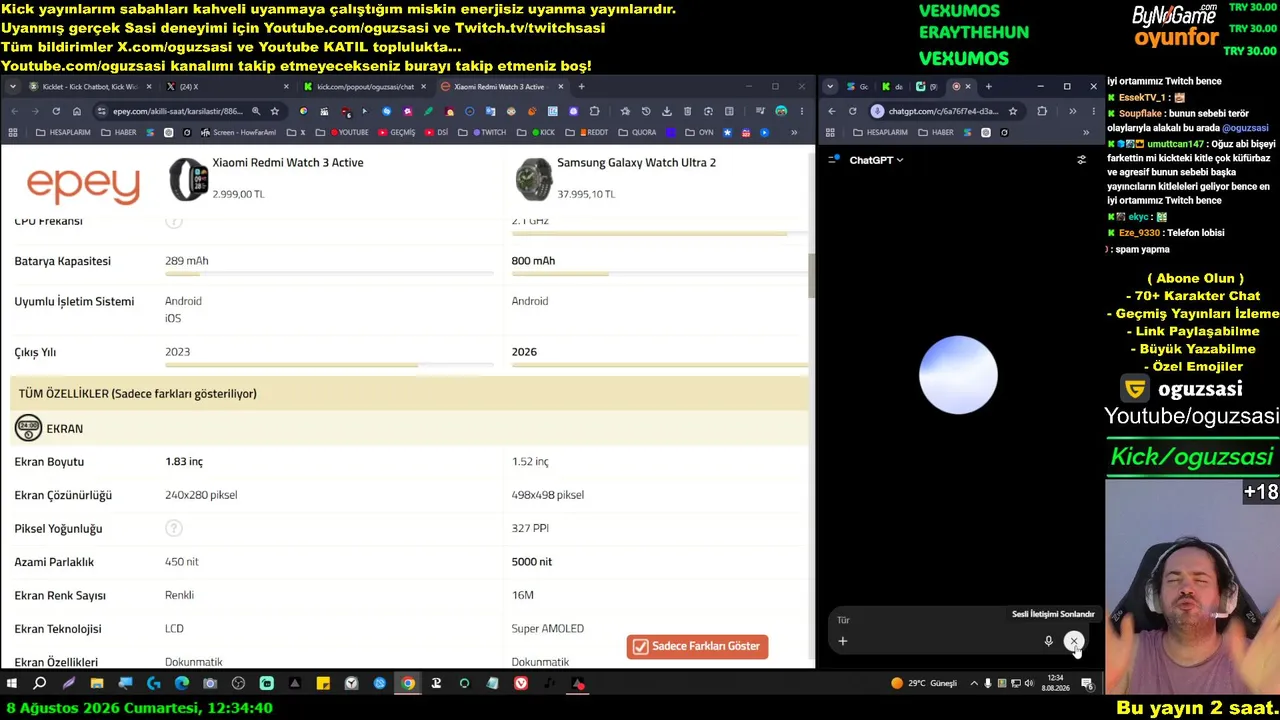Show more bookmarks in ChatGPT window

click(x=1085, y=132)
